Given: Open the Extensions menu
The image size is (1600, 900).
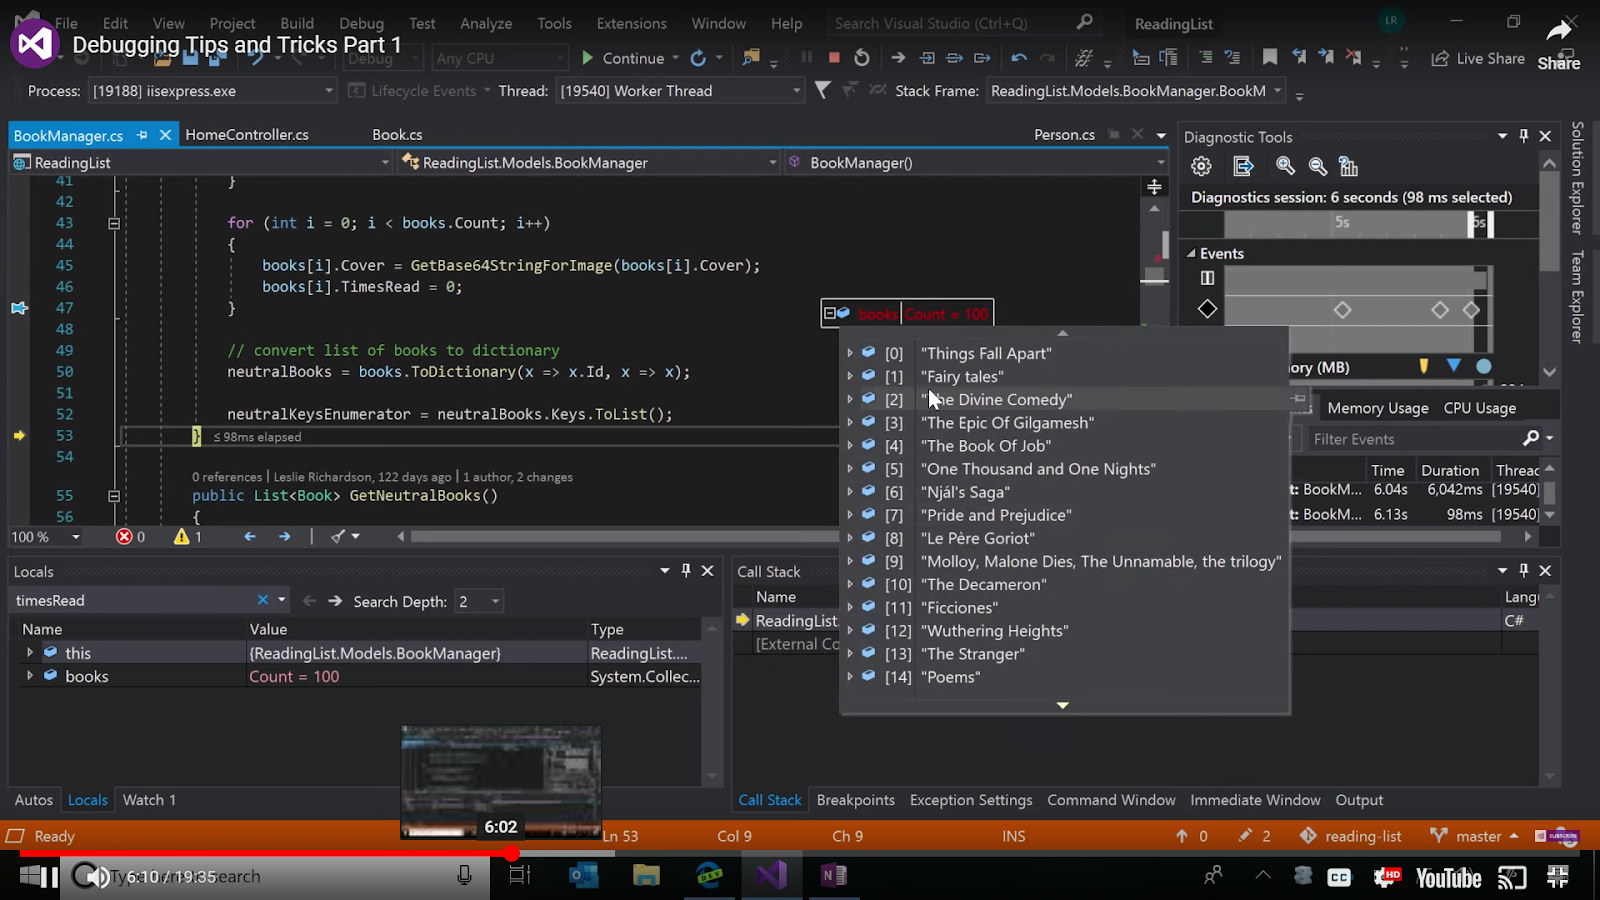Looking at the screenshot, I should (x=631, y=23).
